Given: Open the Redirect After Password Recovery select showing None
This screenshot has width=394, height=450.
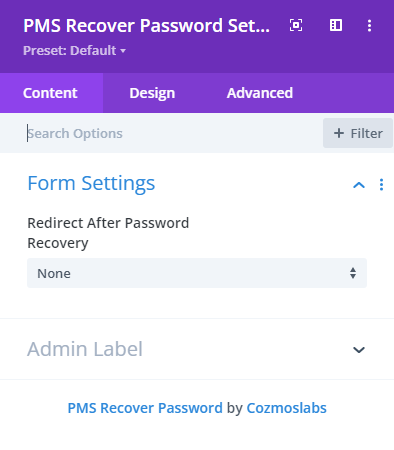Looking at the screenshot, I should 197,273.
